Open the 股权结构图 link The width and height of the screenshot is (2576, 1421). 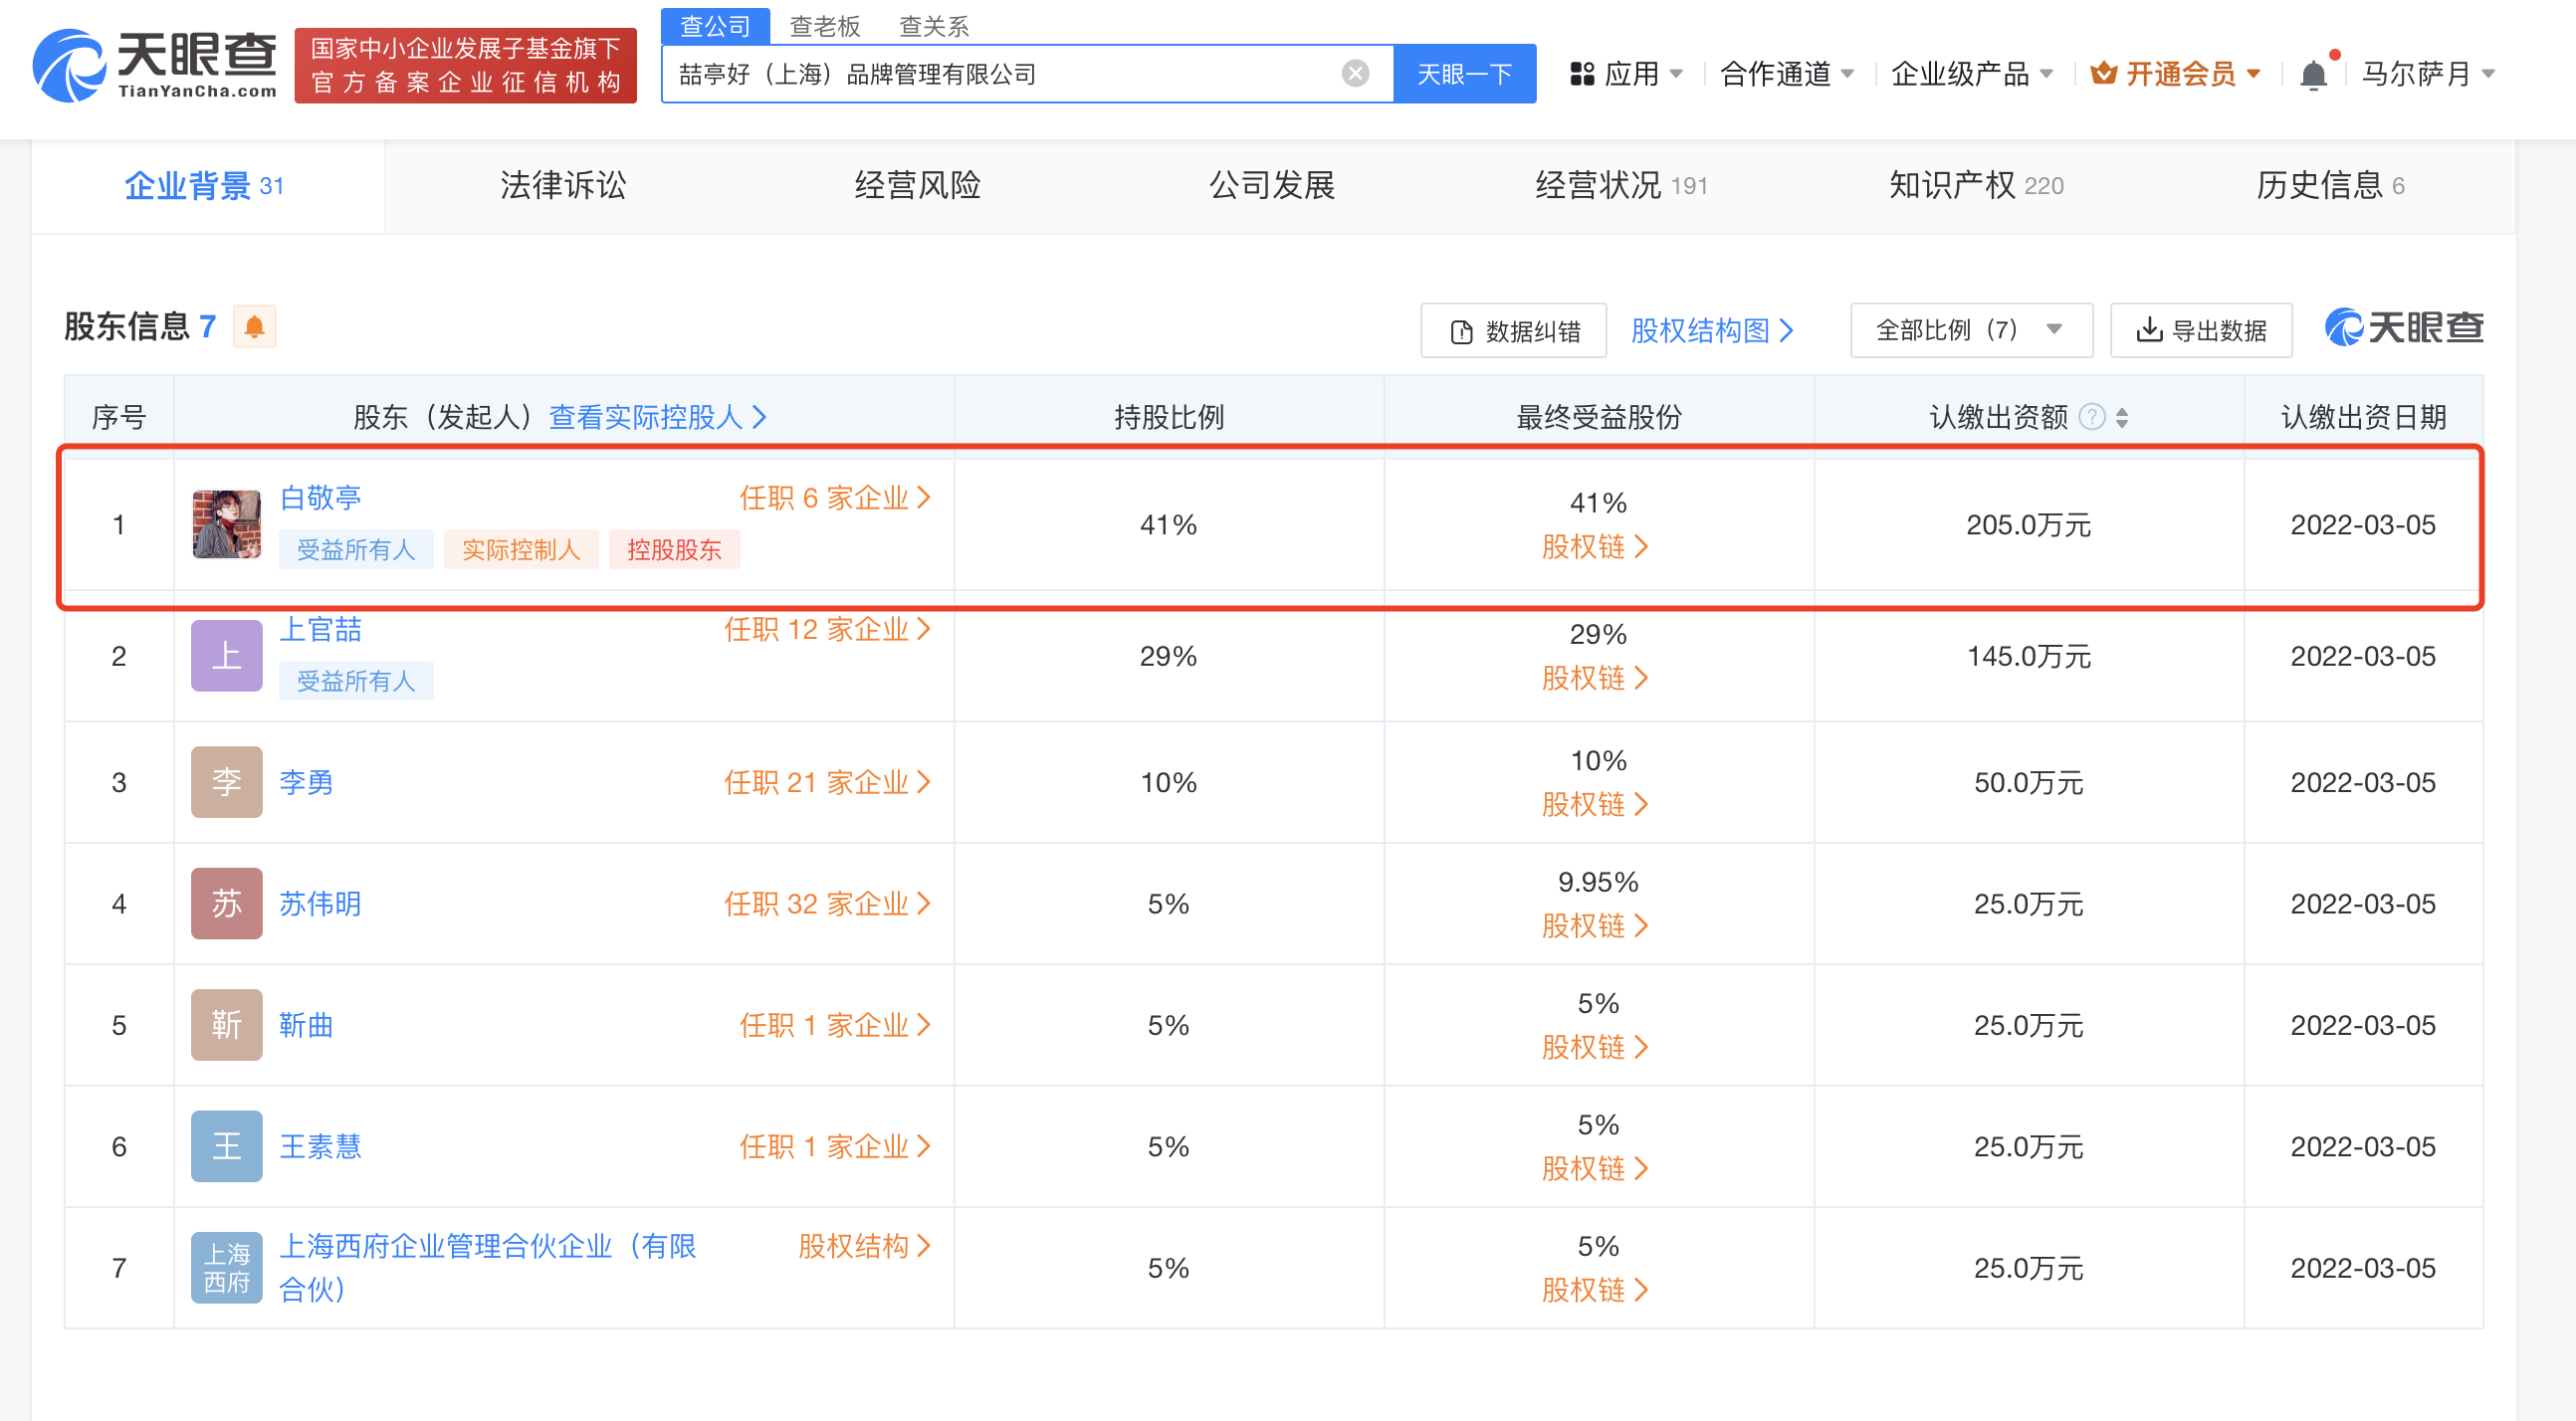[x=1712, y=330]
